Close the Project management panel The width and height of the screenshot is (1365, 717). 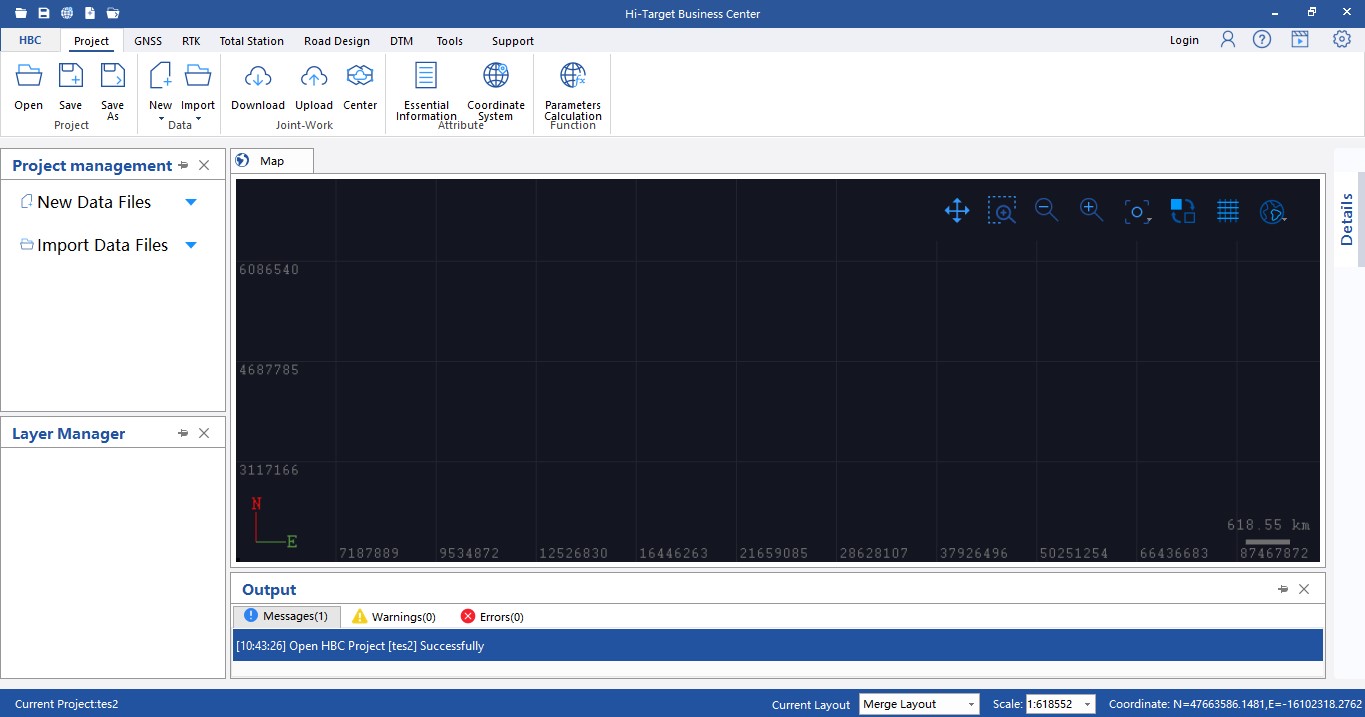[x=204, y=166]
